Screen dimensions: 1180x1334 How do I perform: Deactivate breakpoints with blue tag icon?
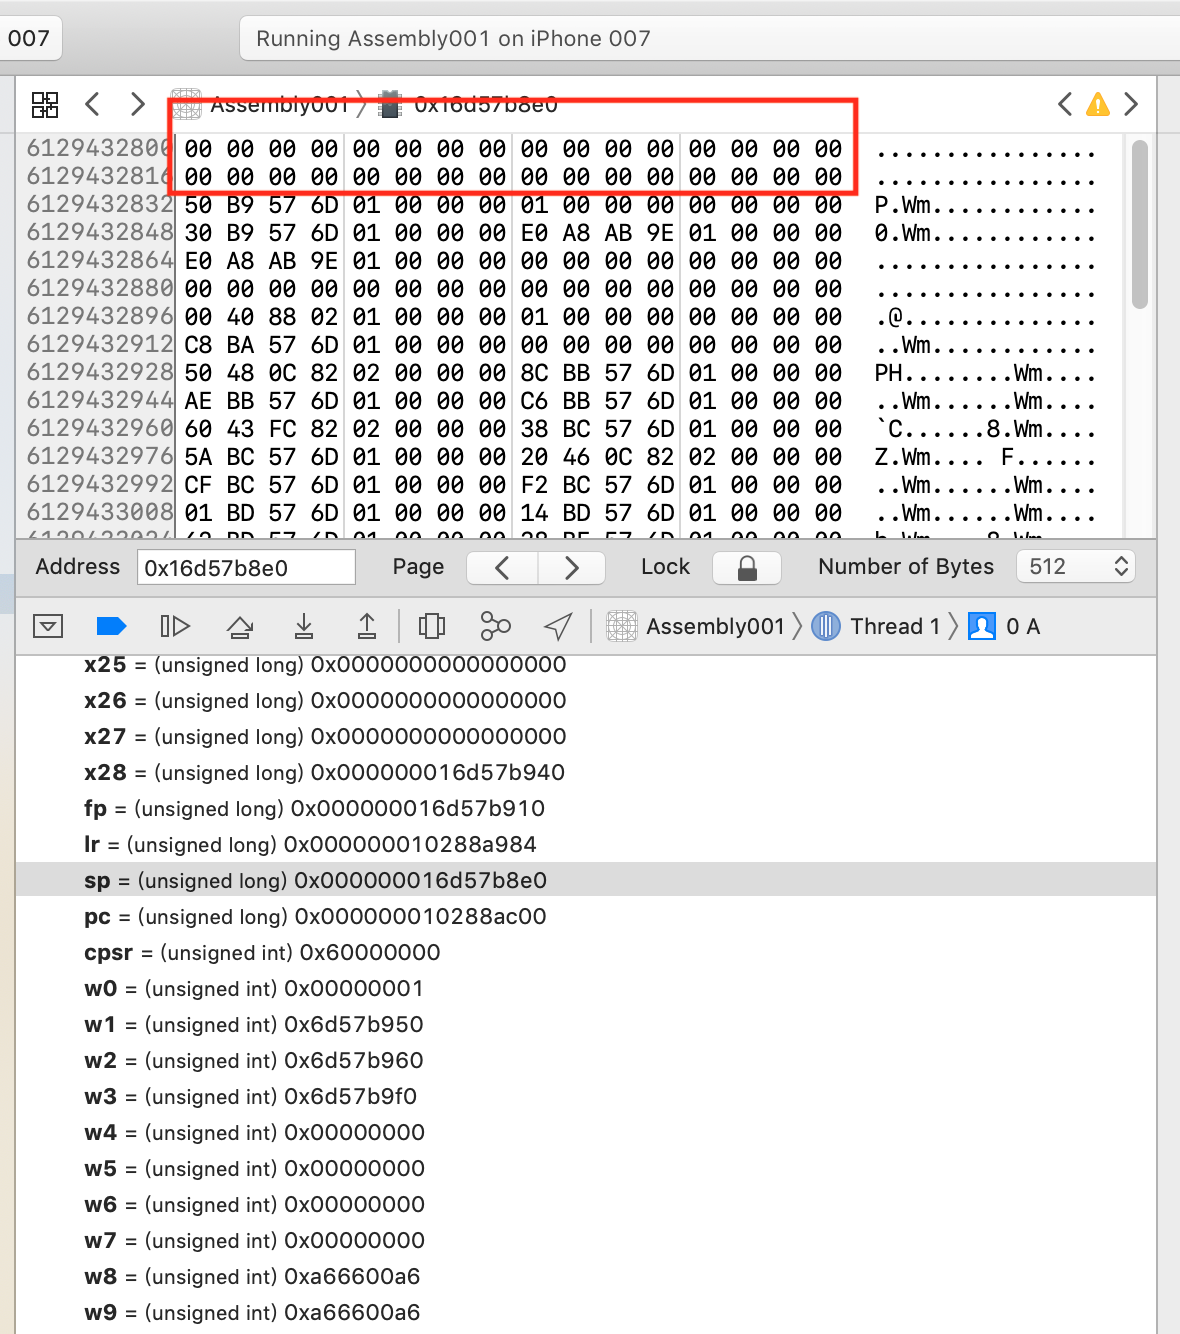pos(111,626)
